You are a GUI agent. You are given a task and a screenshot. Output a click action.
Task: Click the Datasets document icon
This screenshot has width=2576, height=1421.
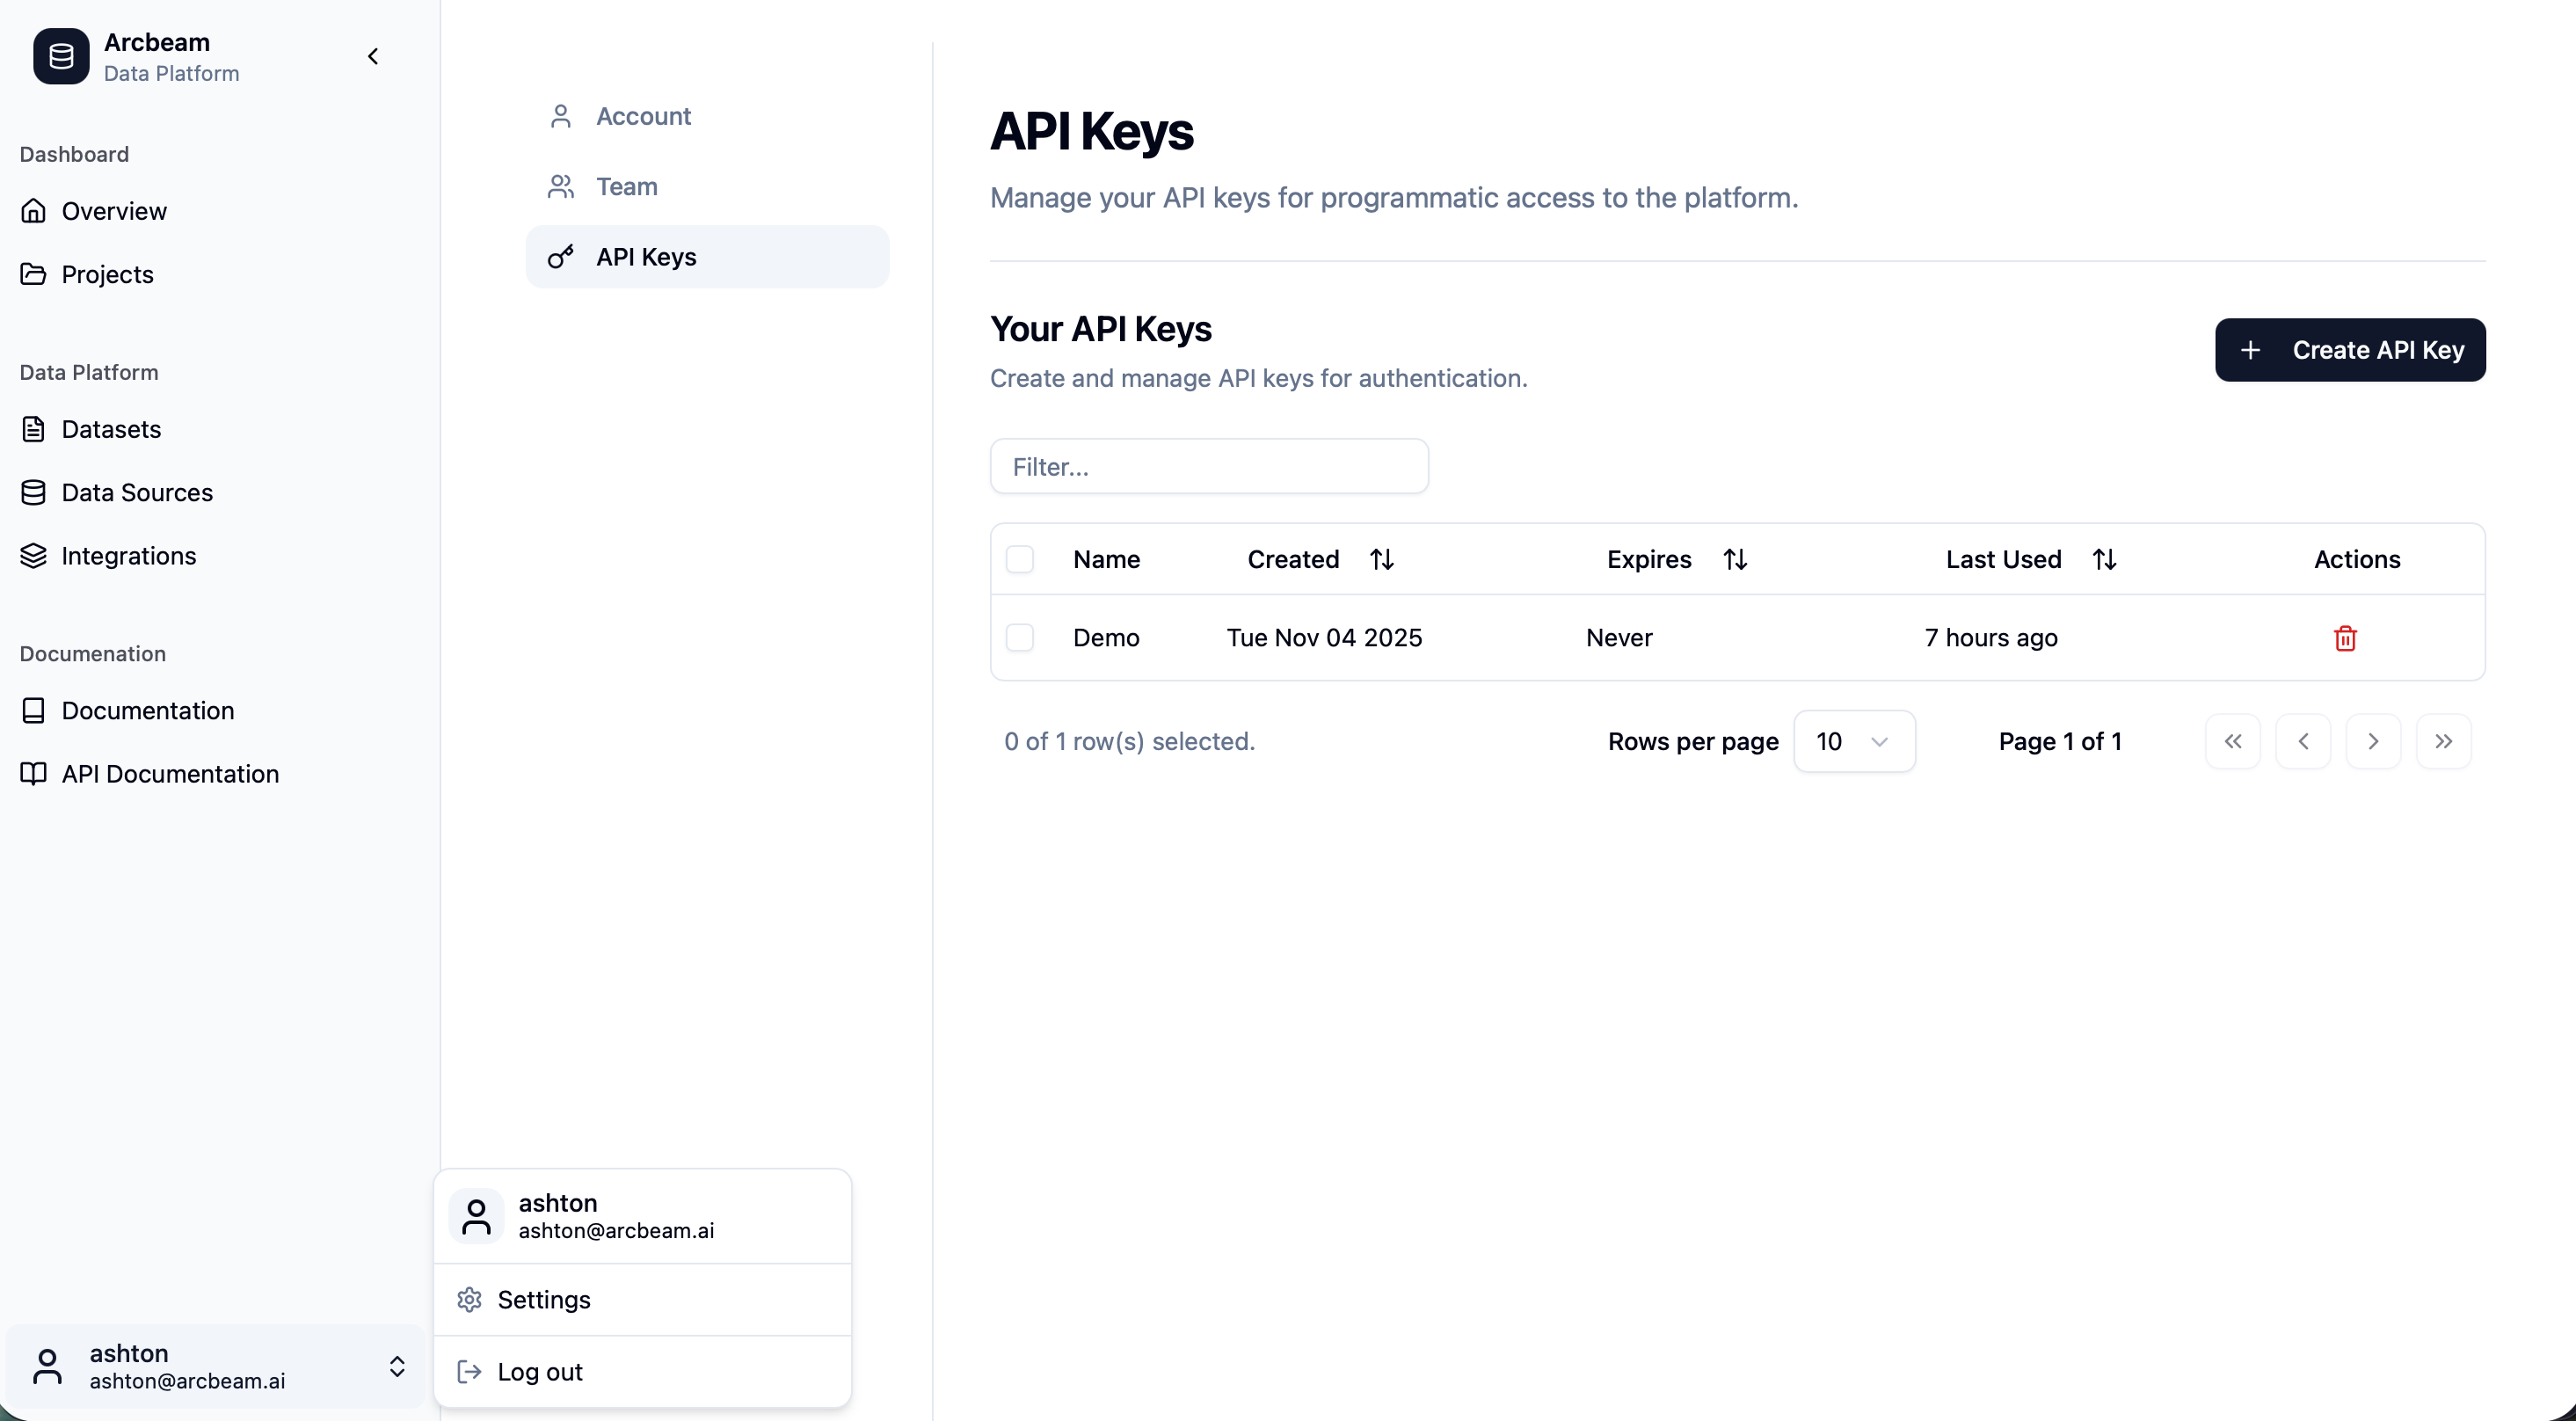33,429
